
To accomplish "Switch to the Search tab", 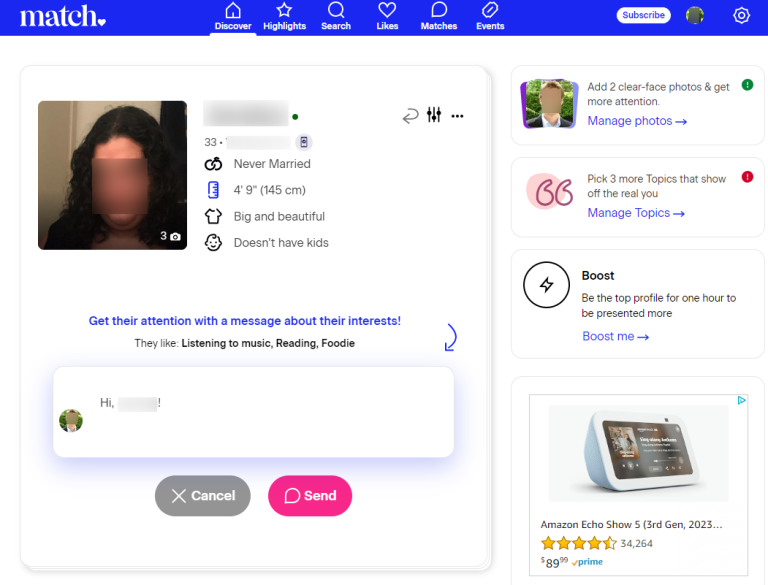I will click(336, 17).
